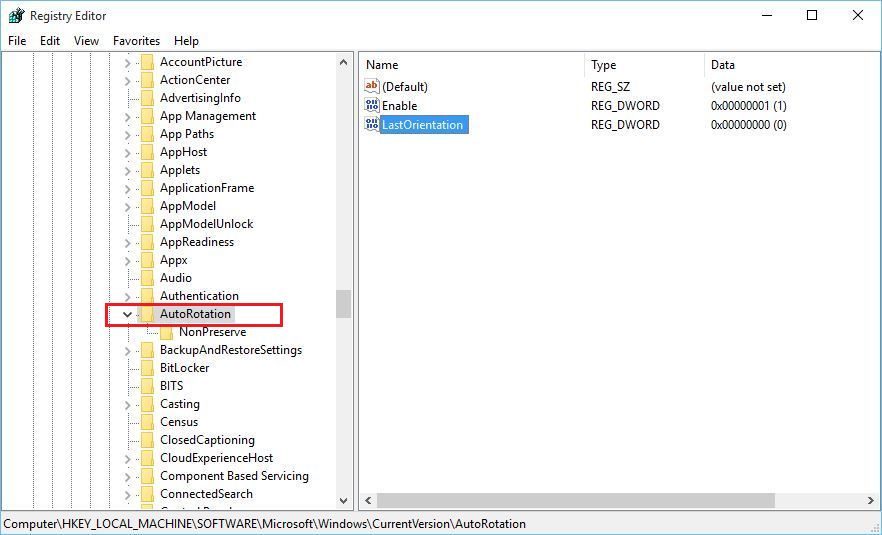Expand the App Paths key
This screenshot has height=535, width=882.
click(128, 134)
